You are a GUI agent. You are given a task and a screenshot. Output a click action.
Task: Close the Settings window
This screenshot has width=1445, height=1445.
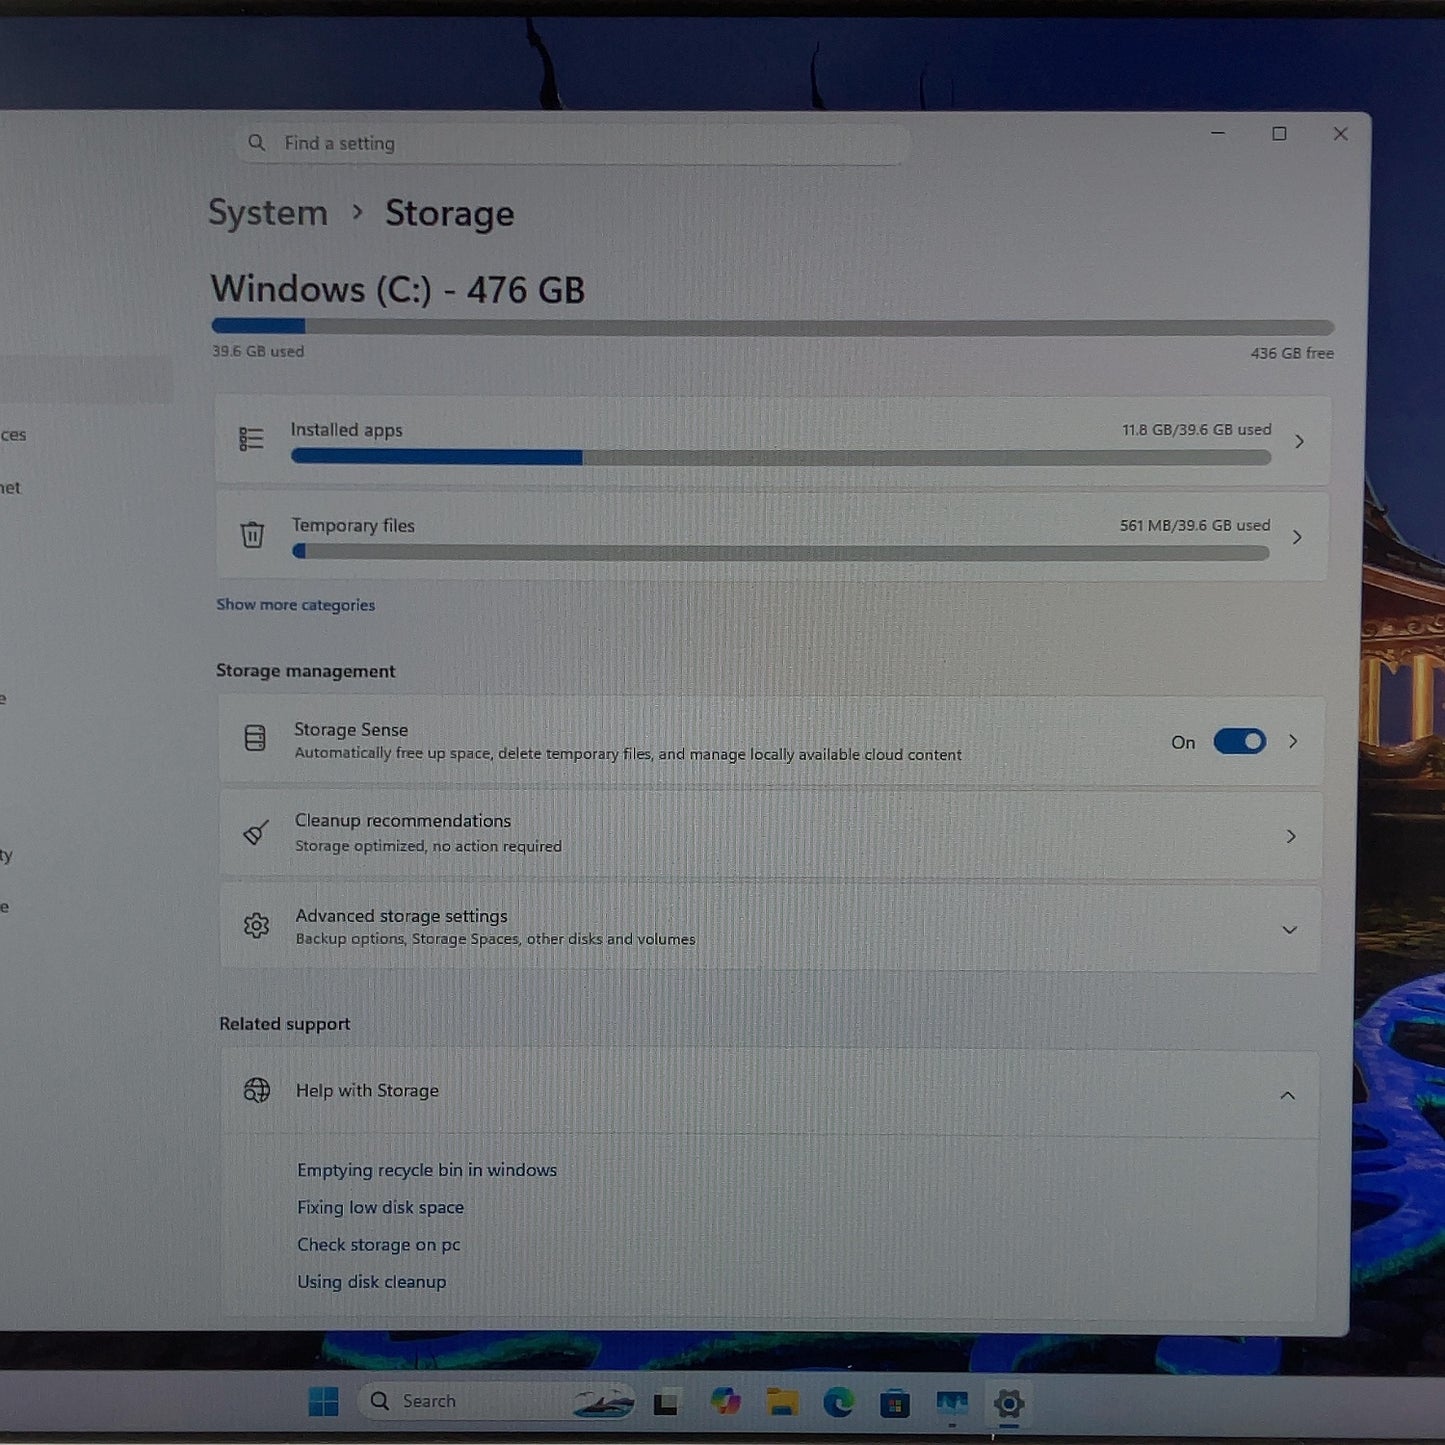[x=1341, y=134]
